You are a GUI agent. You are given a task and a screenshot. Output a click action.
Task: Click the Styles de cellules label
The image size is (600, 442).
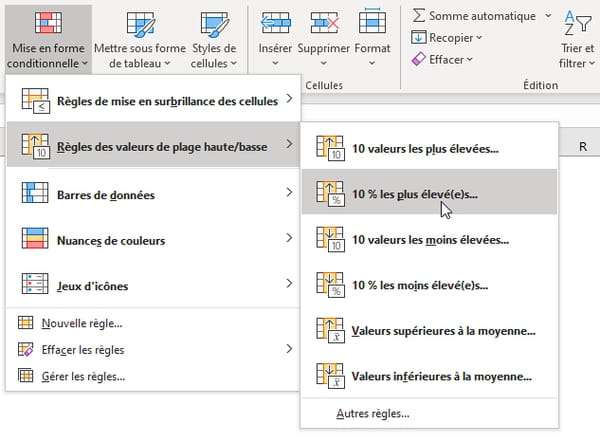214,55
